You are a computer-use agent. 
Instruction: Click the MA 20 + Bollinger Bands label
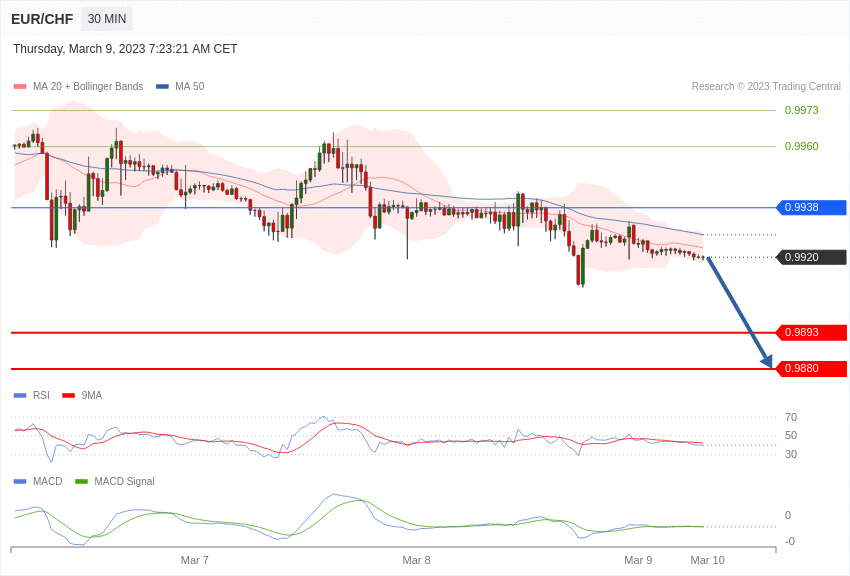click(x=88, y=86)
